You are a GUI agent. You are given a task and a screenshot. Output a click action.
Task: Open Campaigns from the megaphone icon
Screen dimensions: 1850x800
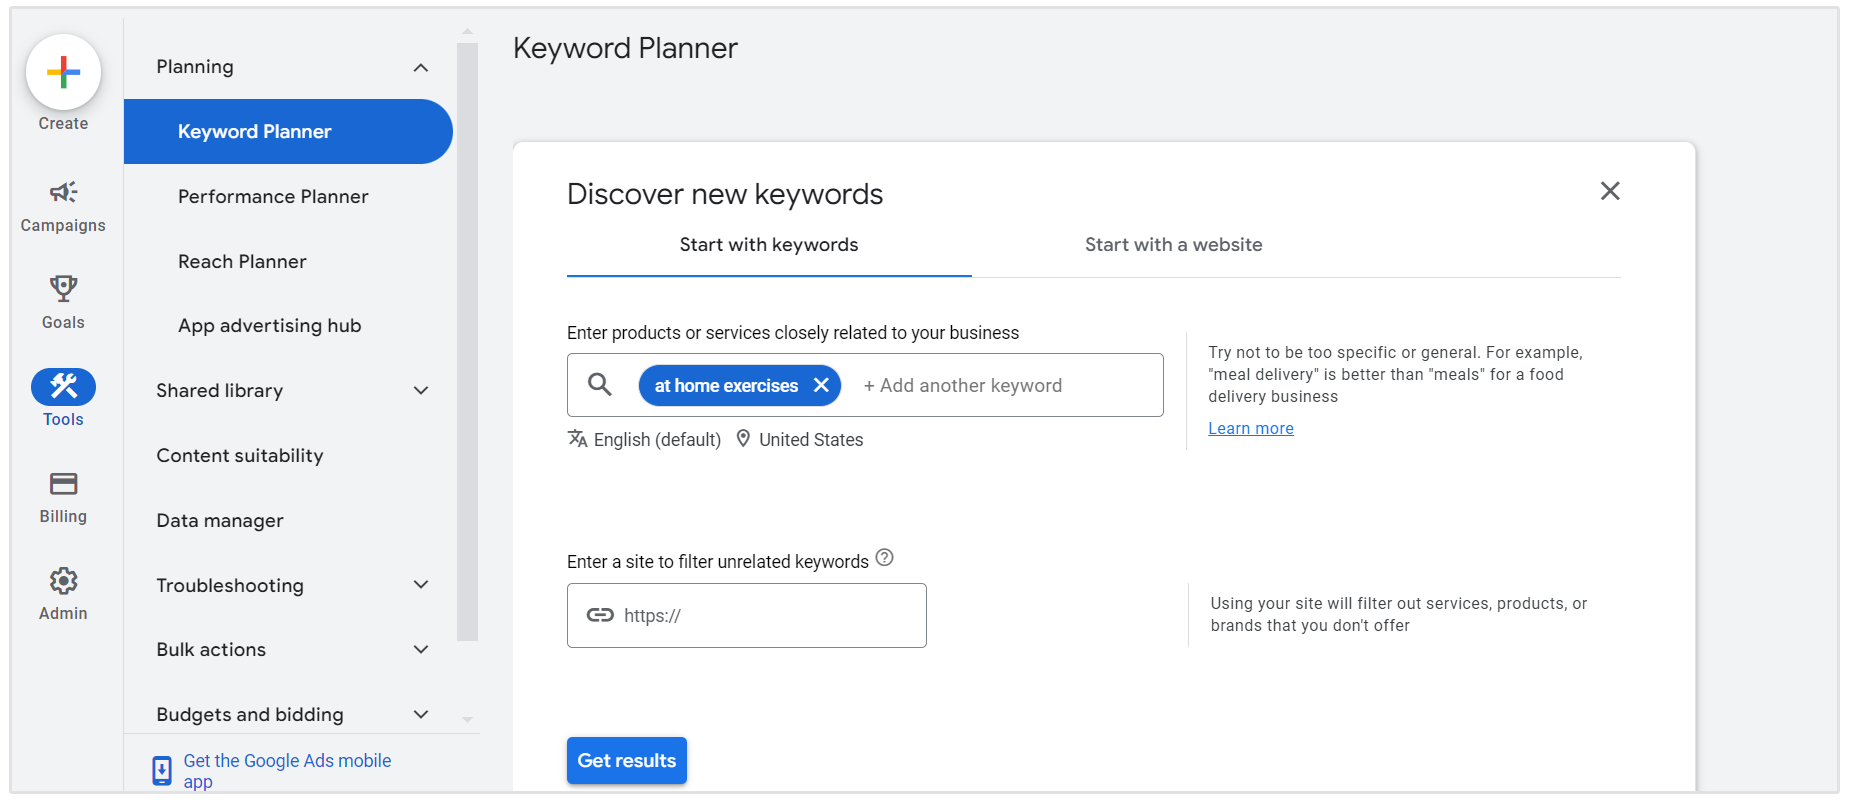tap(63, 193)
